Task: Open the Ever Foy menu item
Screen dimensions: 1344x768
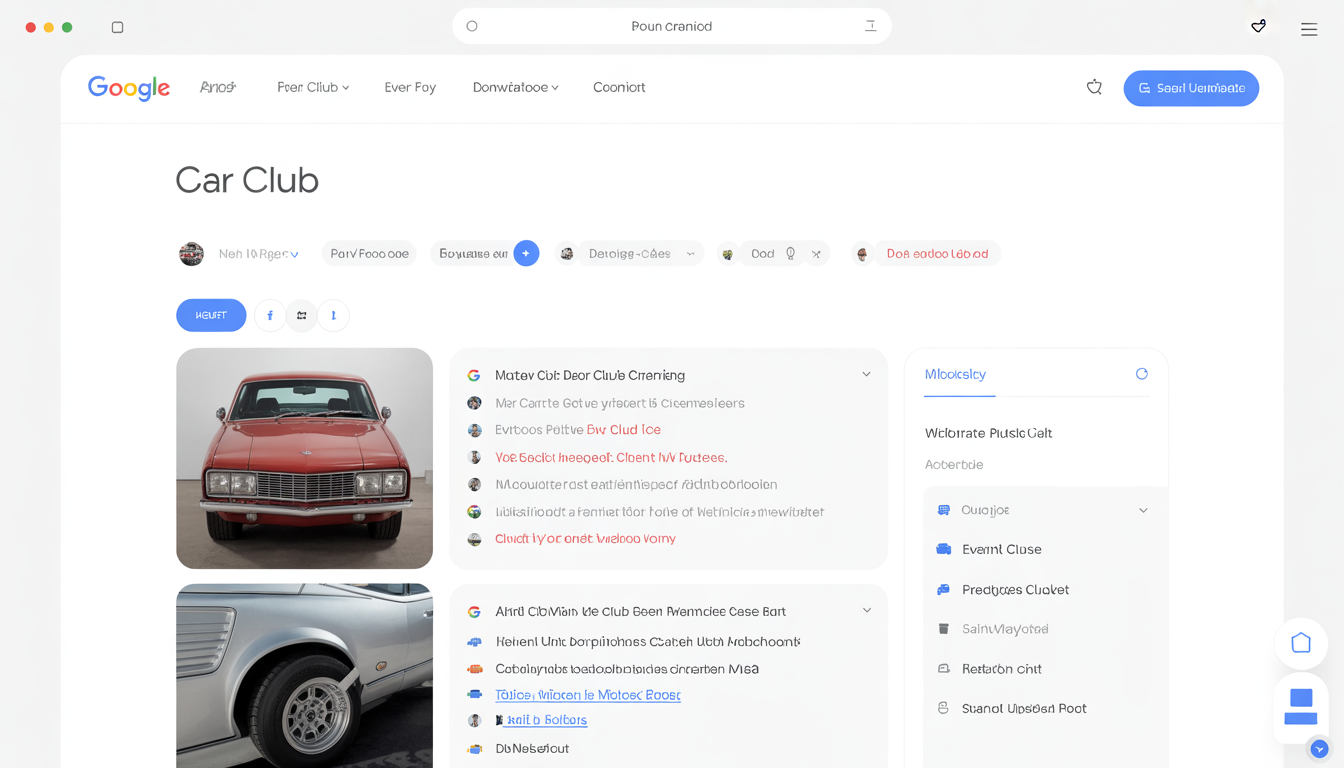Action: [410, 88]
